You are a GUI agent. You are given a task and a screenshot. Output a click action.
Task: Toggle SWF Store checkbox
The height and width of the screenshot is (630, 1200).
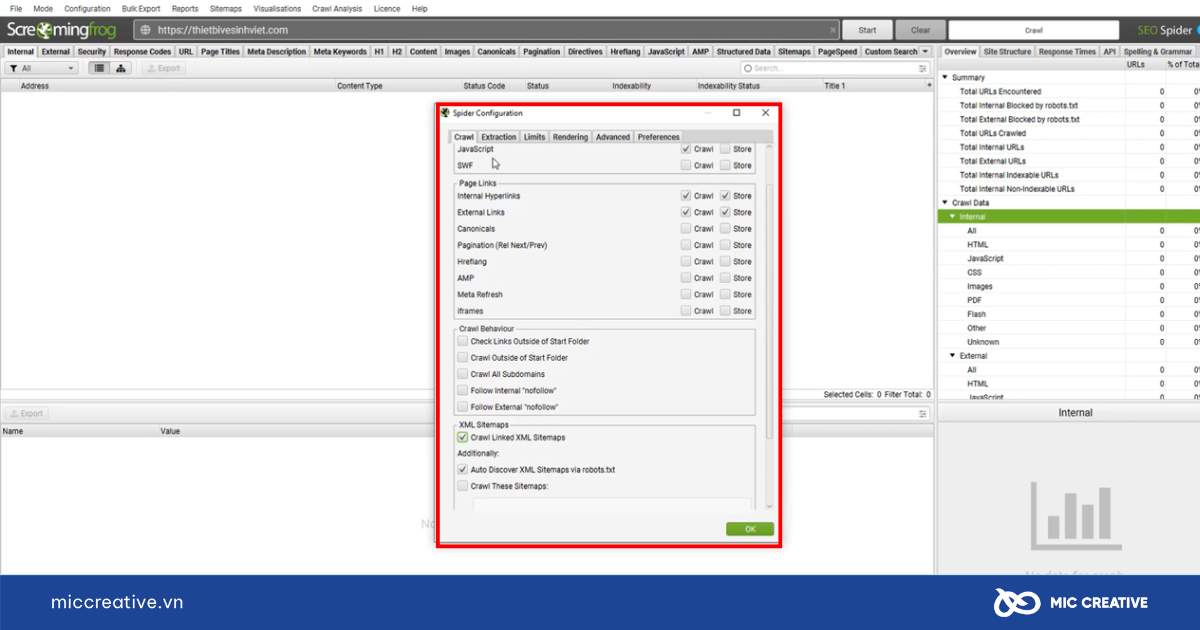tap(725, 165)
